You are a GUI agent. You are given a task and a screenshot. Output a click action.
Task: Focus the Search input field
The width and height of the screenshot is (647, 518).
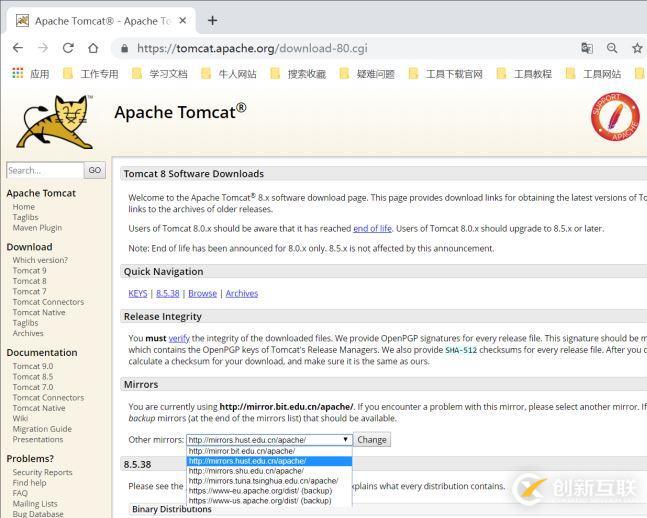point(45,170)
